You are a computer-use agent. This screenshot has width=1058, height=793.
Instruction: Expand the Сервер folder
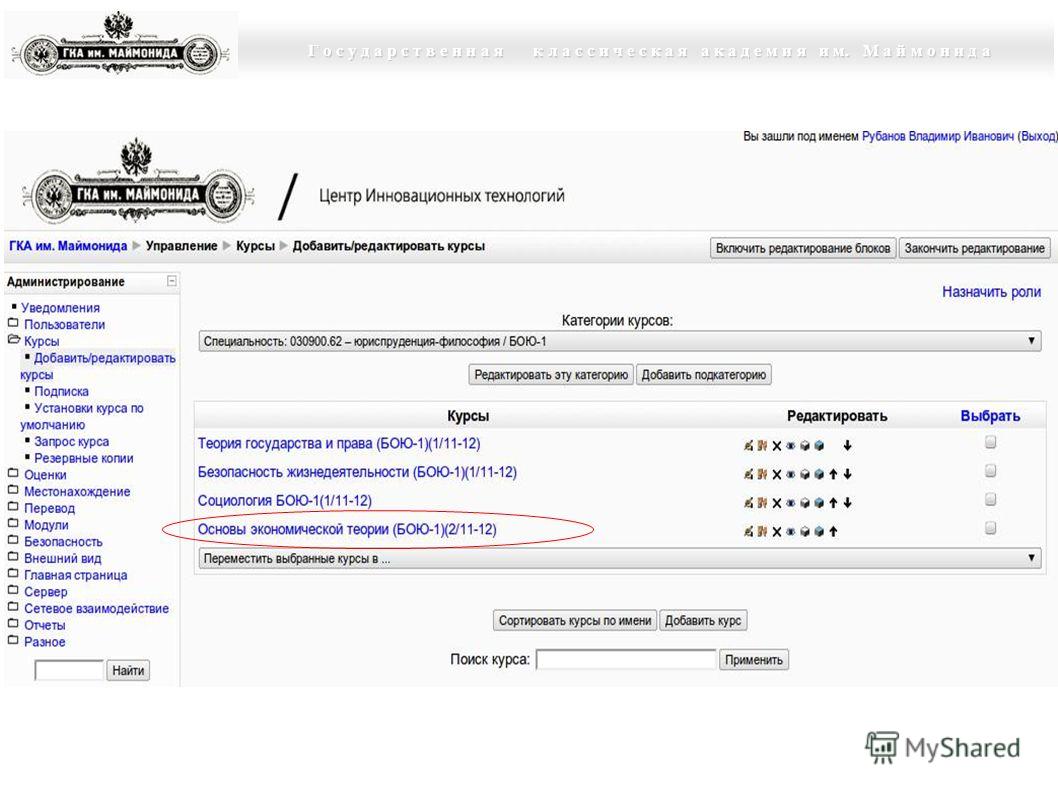(13, 591)
